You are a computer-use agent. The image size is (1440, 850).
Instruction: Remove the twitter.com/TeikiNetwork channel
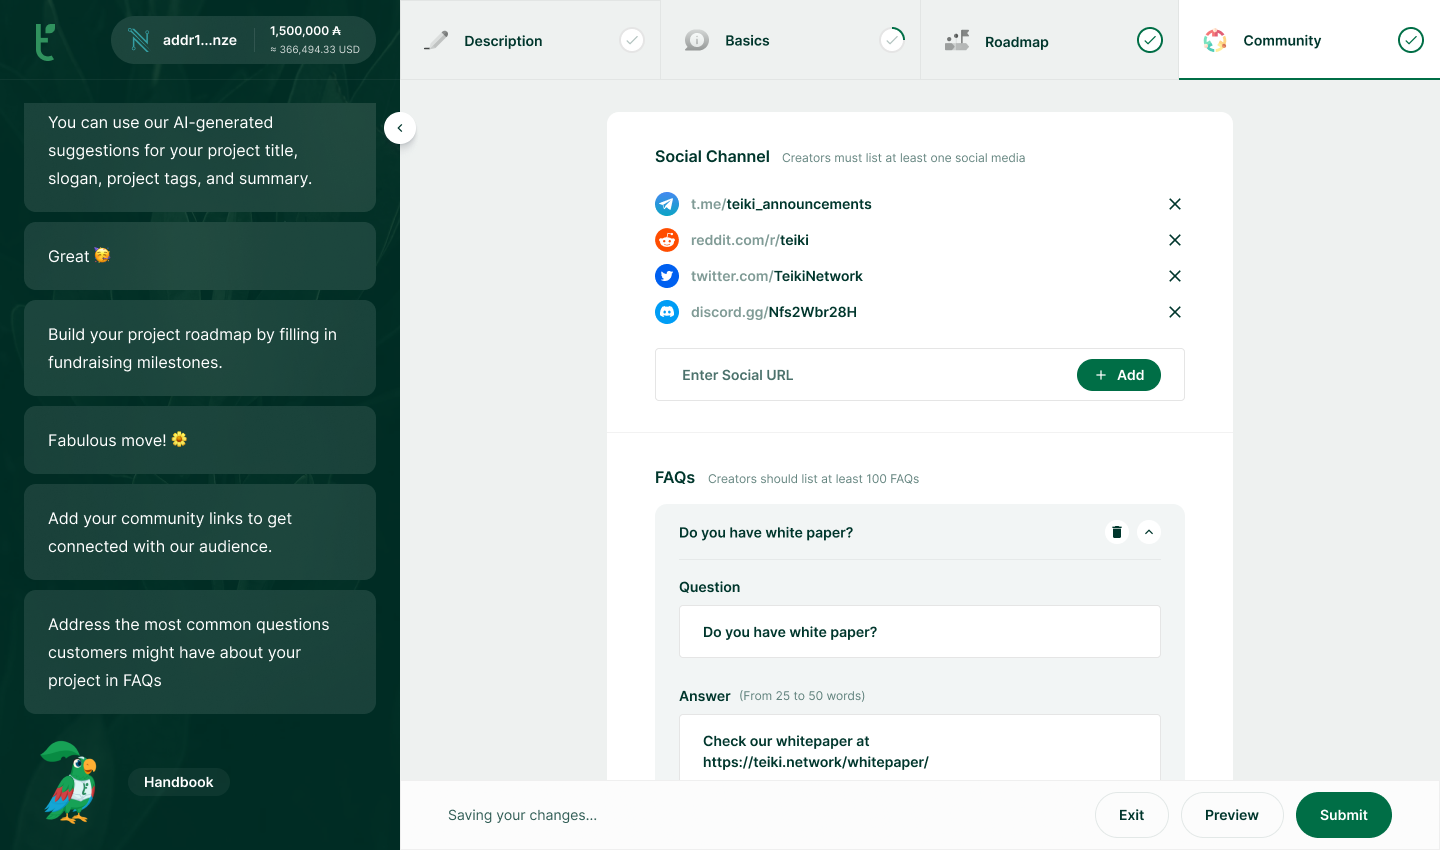1175,276
